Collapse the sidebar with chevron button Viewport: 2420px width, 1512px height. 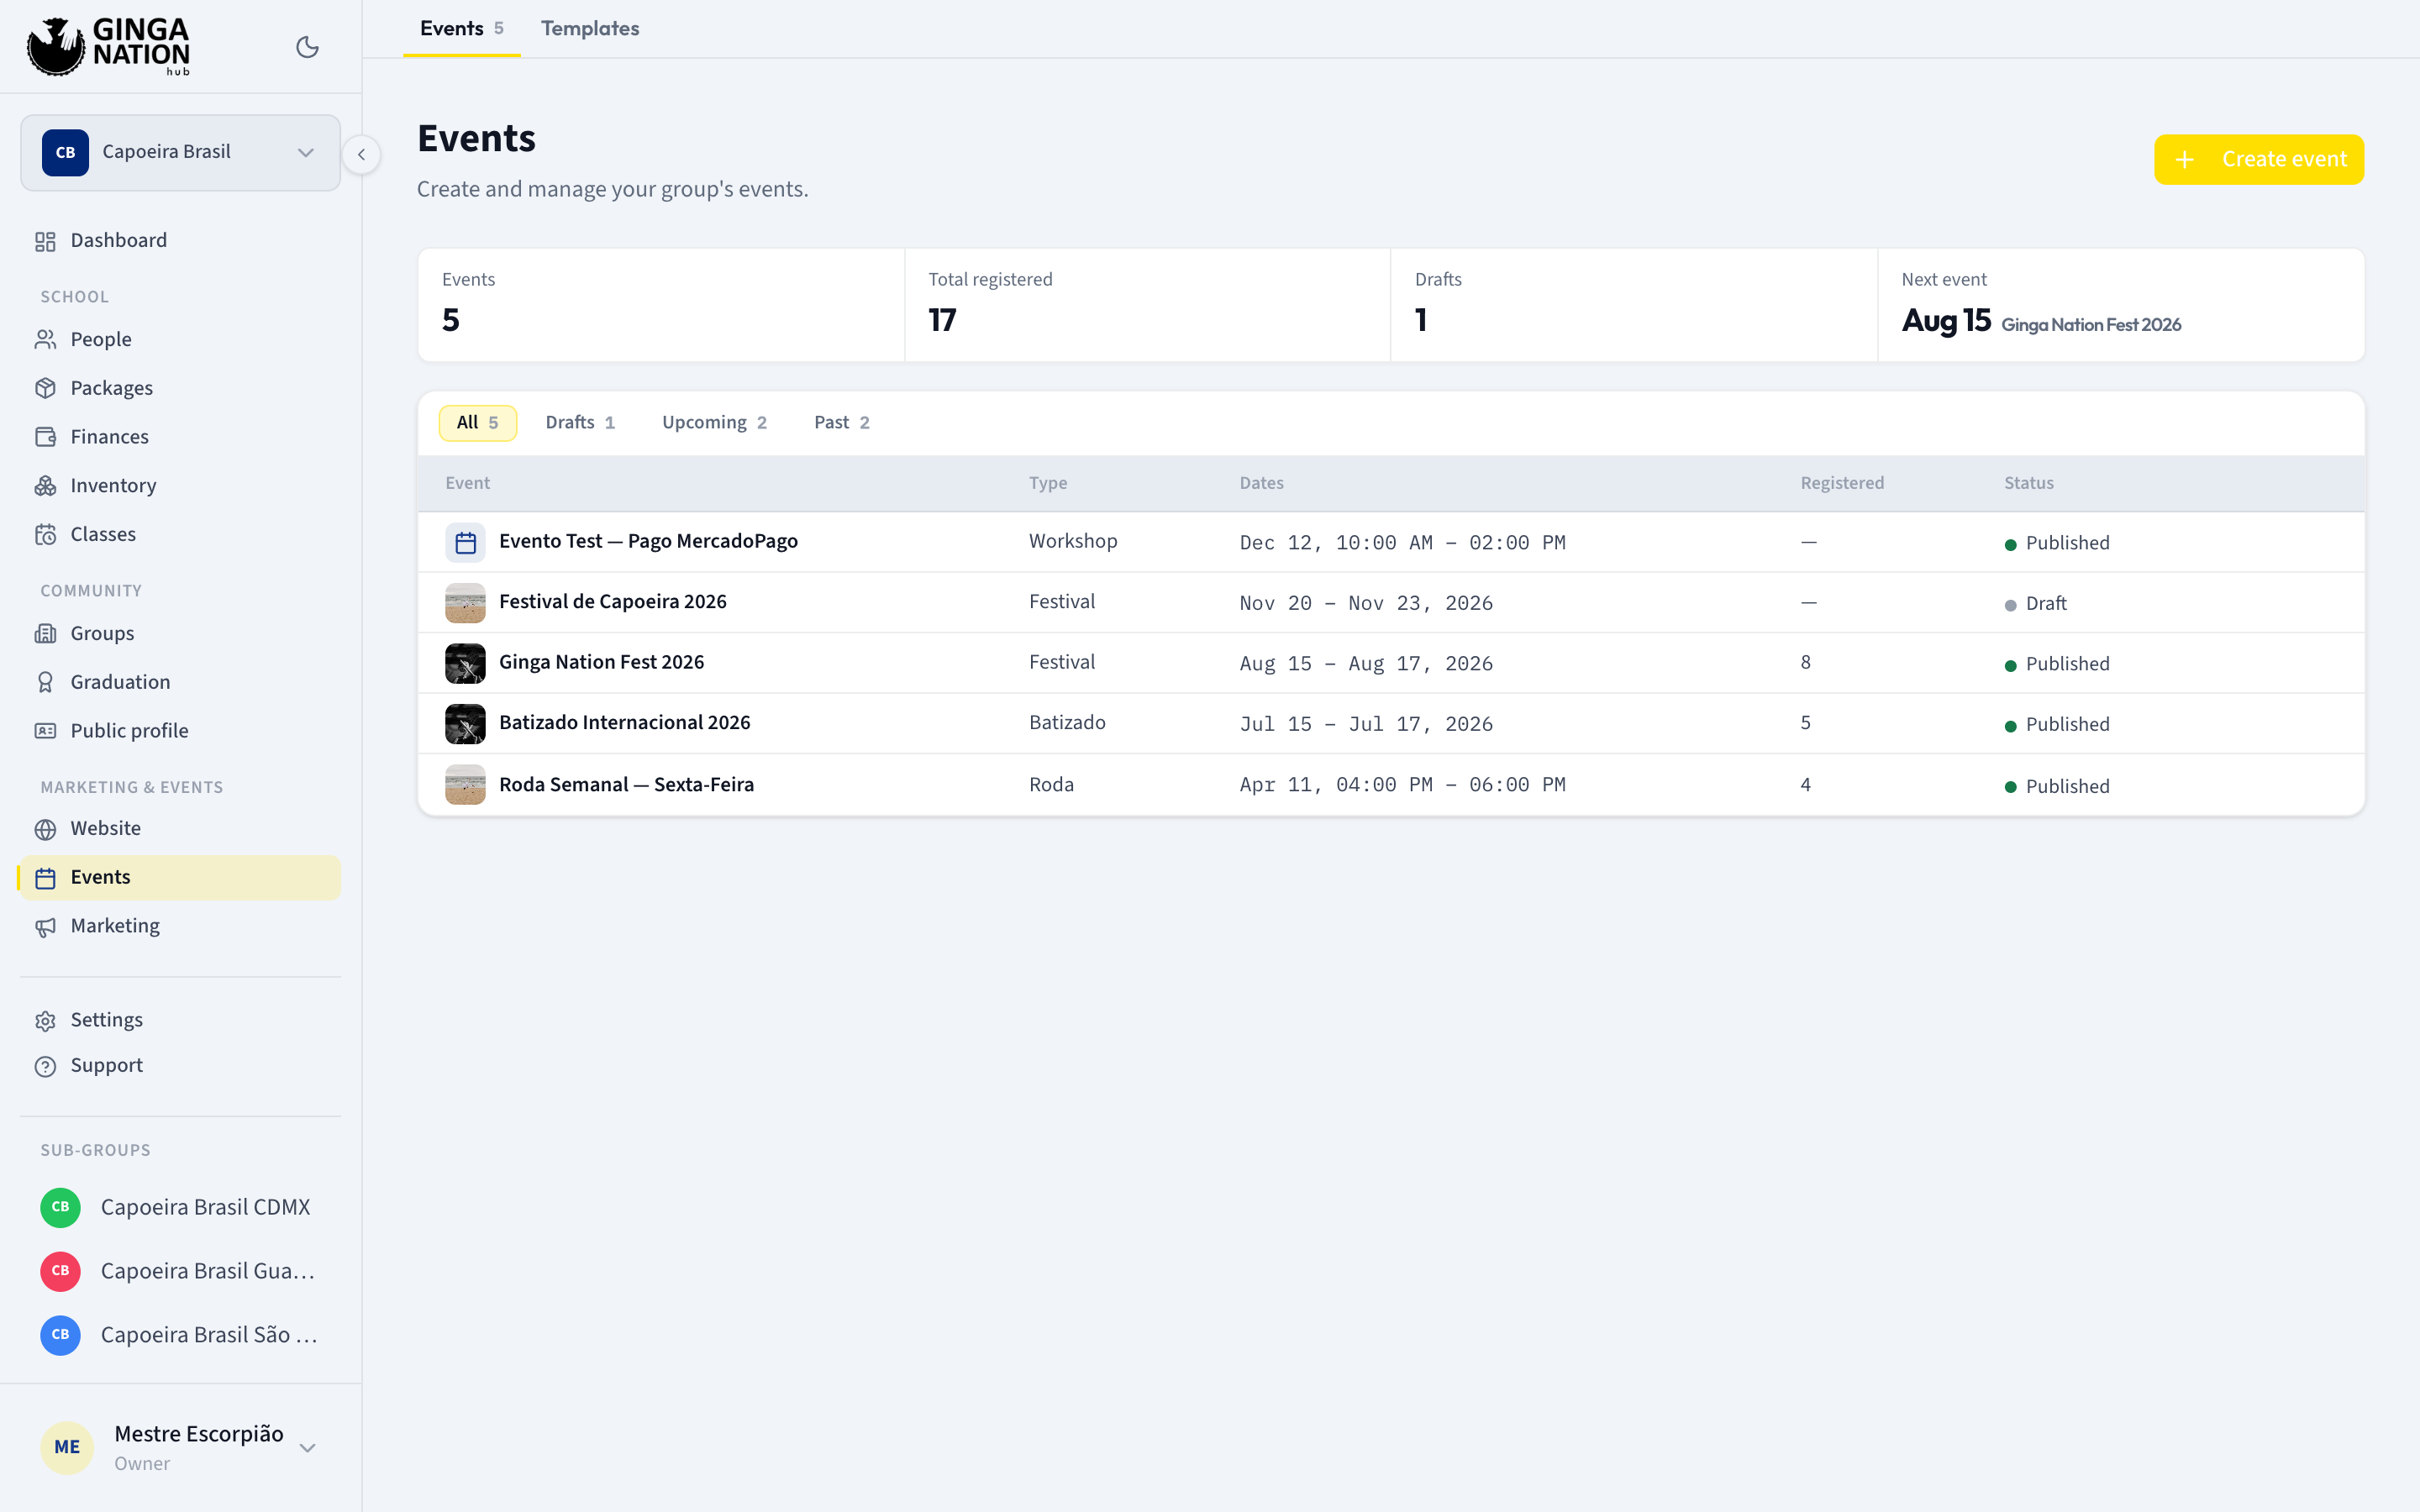[361, 154]
